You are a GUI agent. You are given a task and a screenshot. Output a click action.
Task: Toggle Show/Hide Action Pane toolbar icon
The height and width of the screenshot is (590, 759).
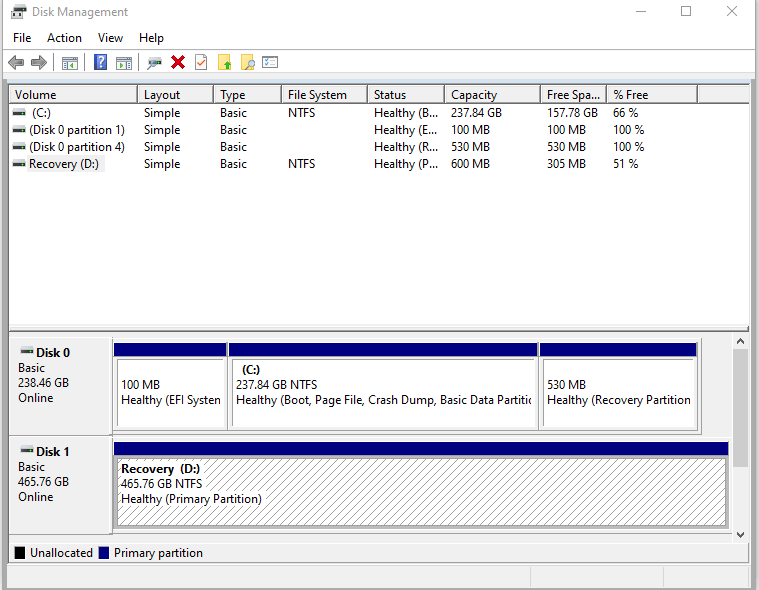[x=124, y=63]
